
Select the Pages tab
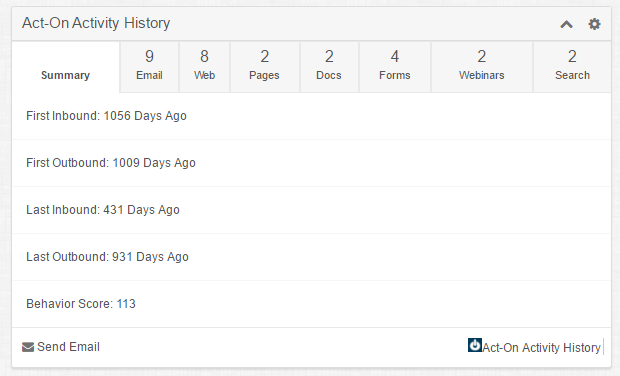tap(265, 67)
